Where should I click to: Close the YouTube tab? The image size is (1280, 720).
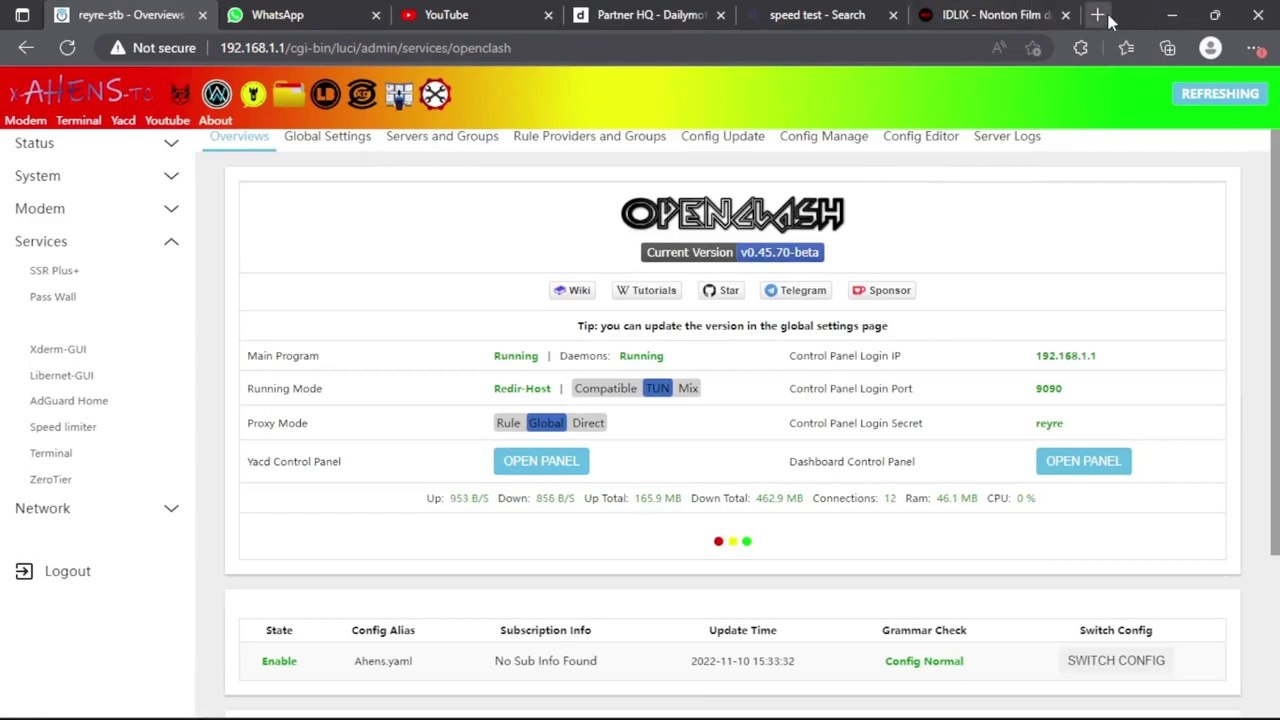coord(548,15)
